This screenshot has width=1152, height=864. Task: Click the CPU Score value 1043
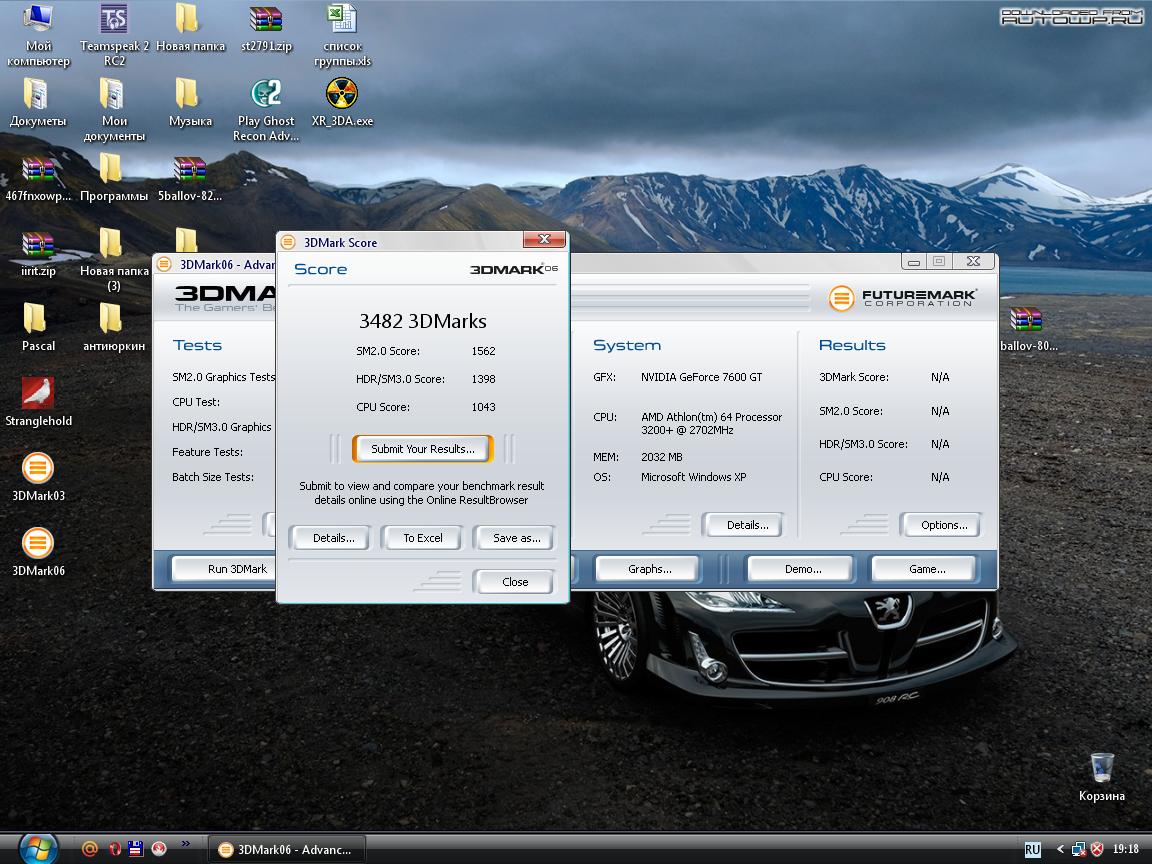[x=483, y=407]
